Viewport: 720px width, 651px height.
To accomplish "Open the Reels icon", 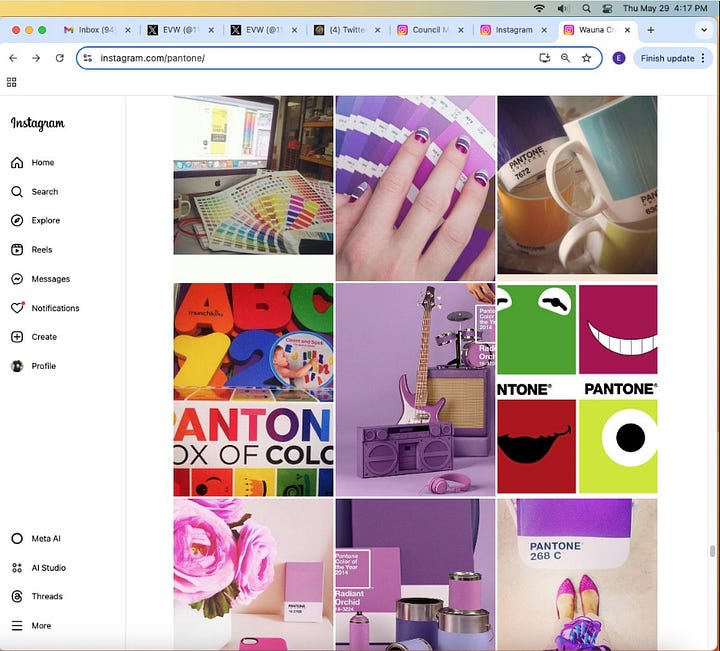I will click(17, 250).
